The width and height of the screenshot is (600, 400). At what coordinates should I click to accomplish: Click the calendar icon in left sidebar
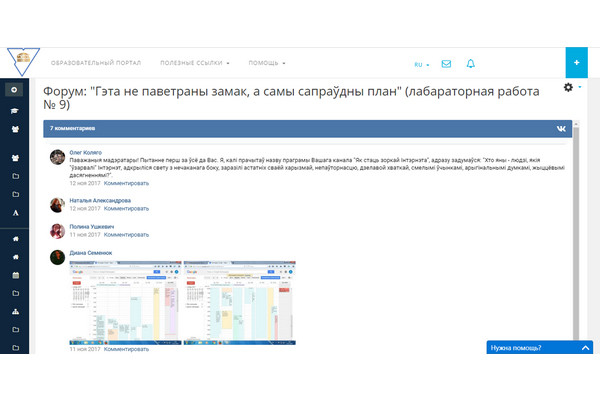tap(15, 275)
